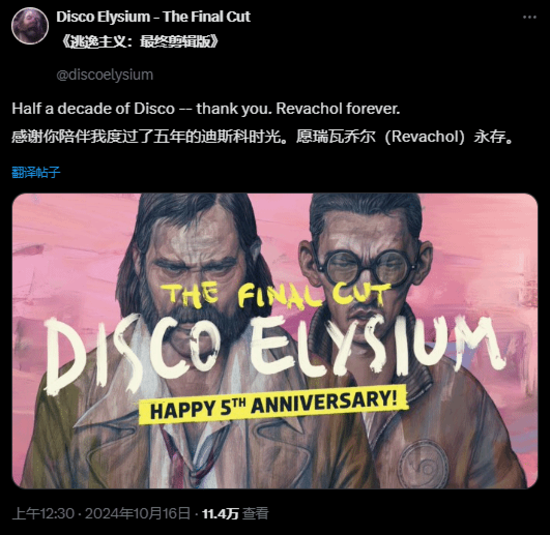Open the three-dot more options menu
This screenshot has width=550, height=535.
pos(530,17)
